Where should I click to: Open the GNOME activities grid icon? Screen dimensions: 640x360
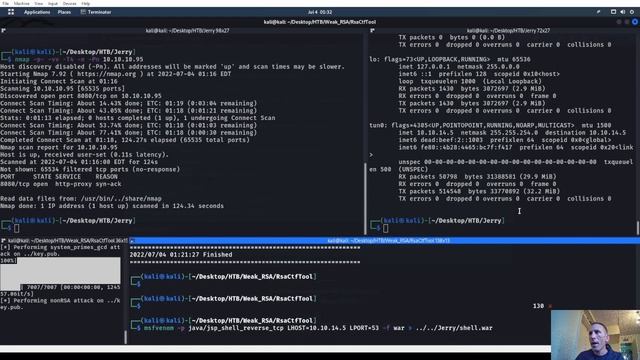click(11, 12)
